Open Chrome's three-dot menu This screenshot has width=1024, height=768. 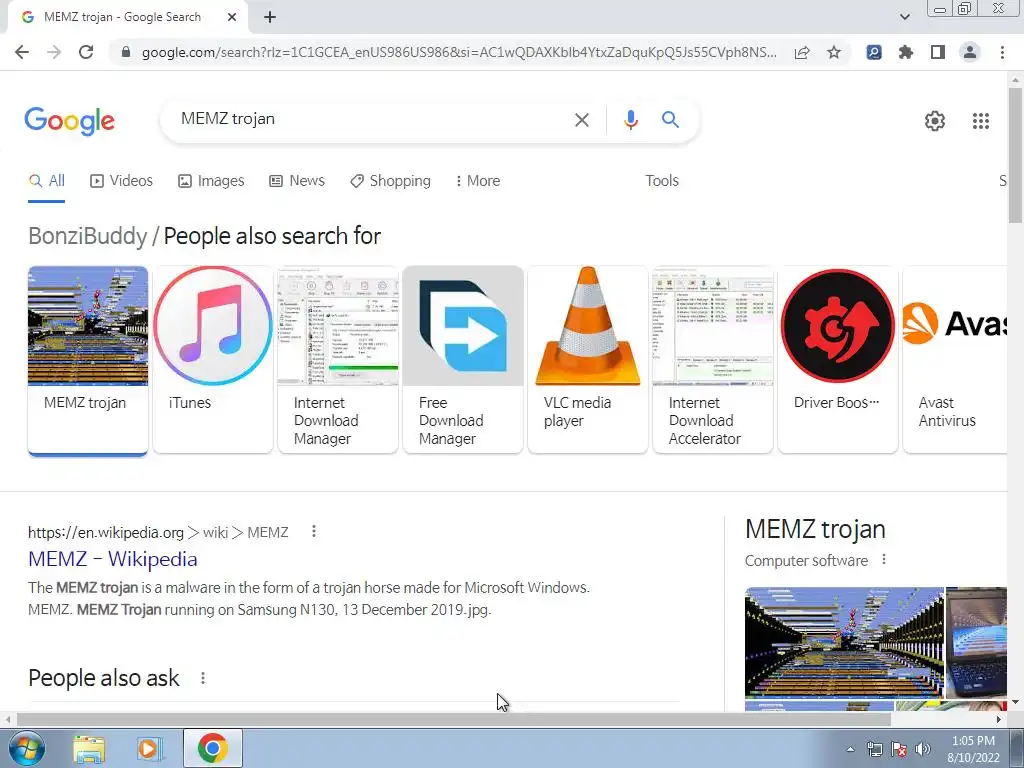[x=1002, y=52]
